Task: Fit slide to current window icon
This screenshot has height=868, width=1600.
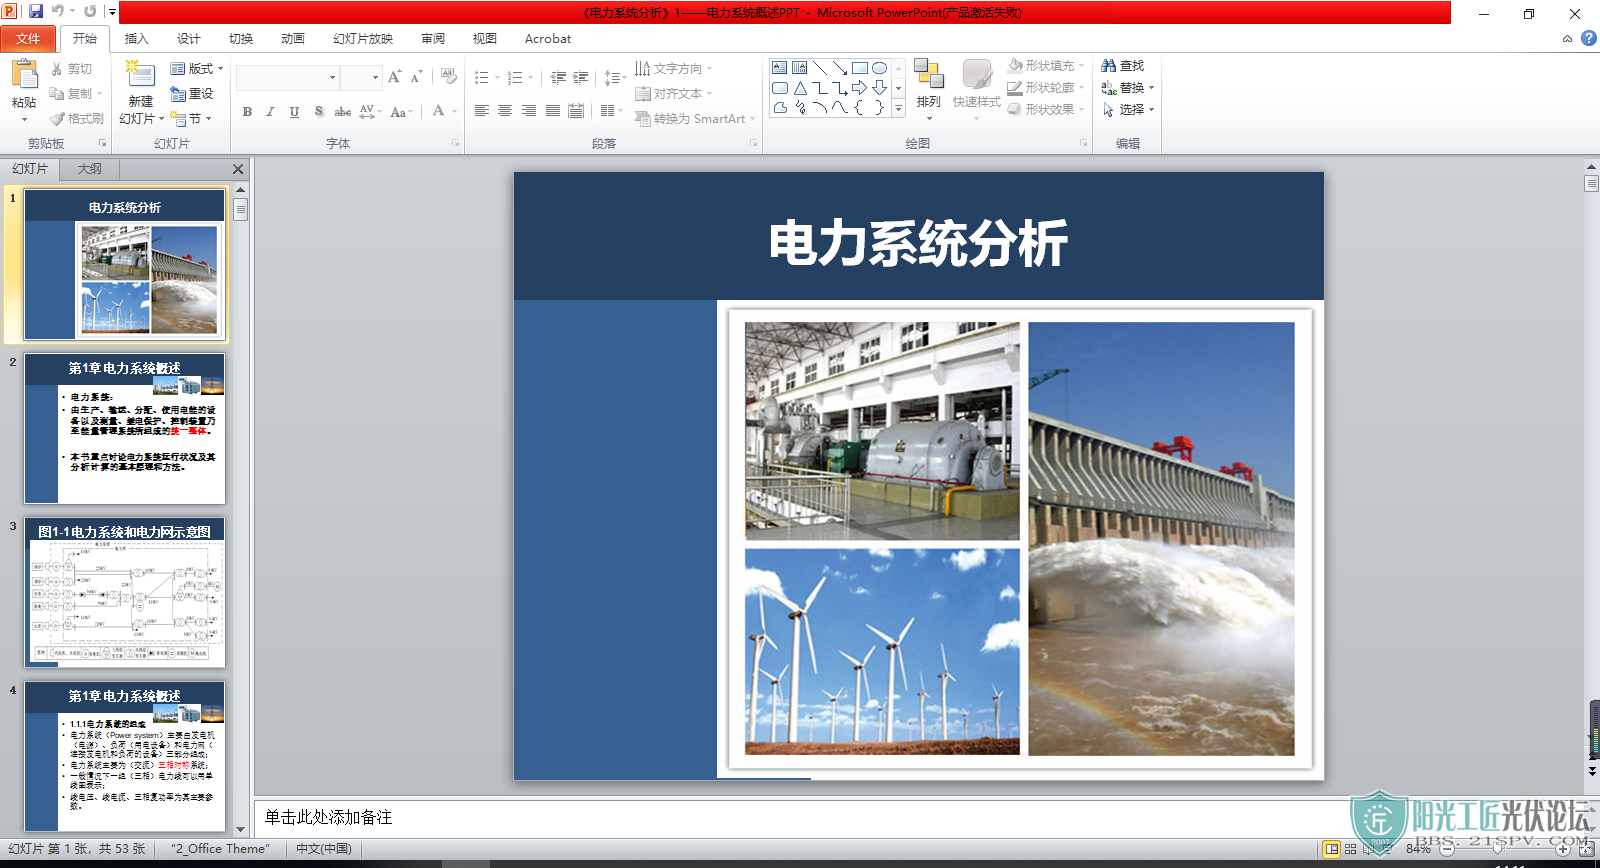Action: 1587,849
